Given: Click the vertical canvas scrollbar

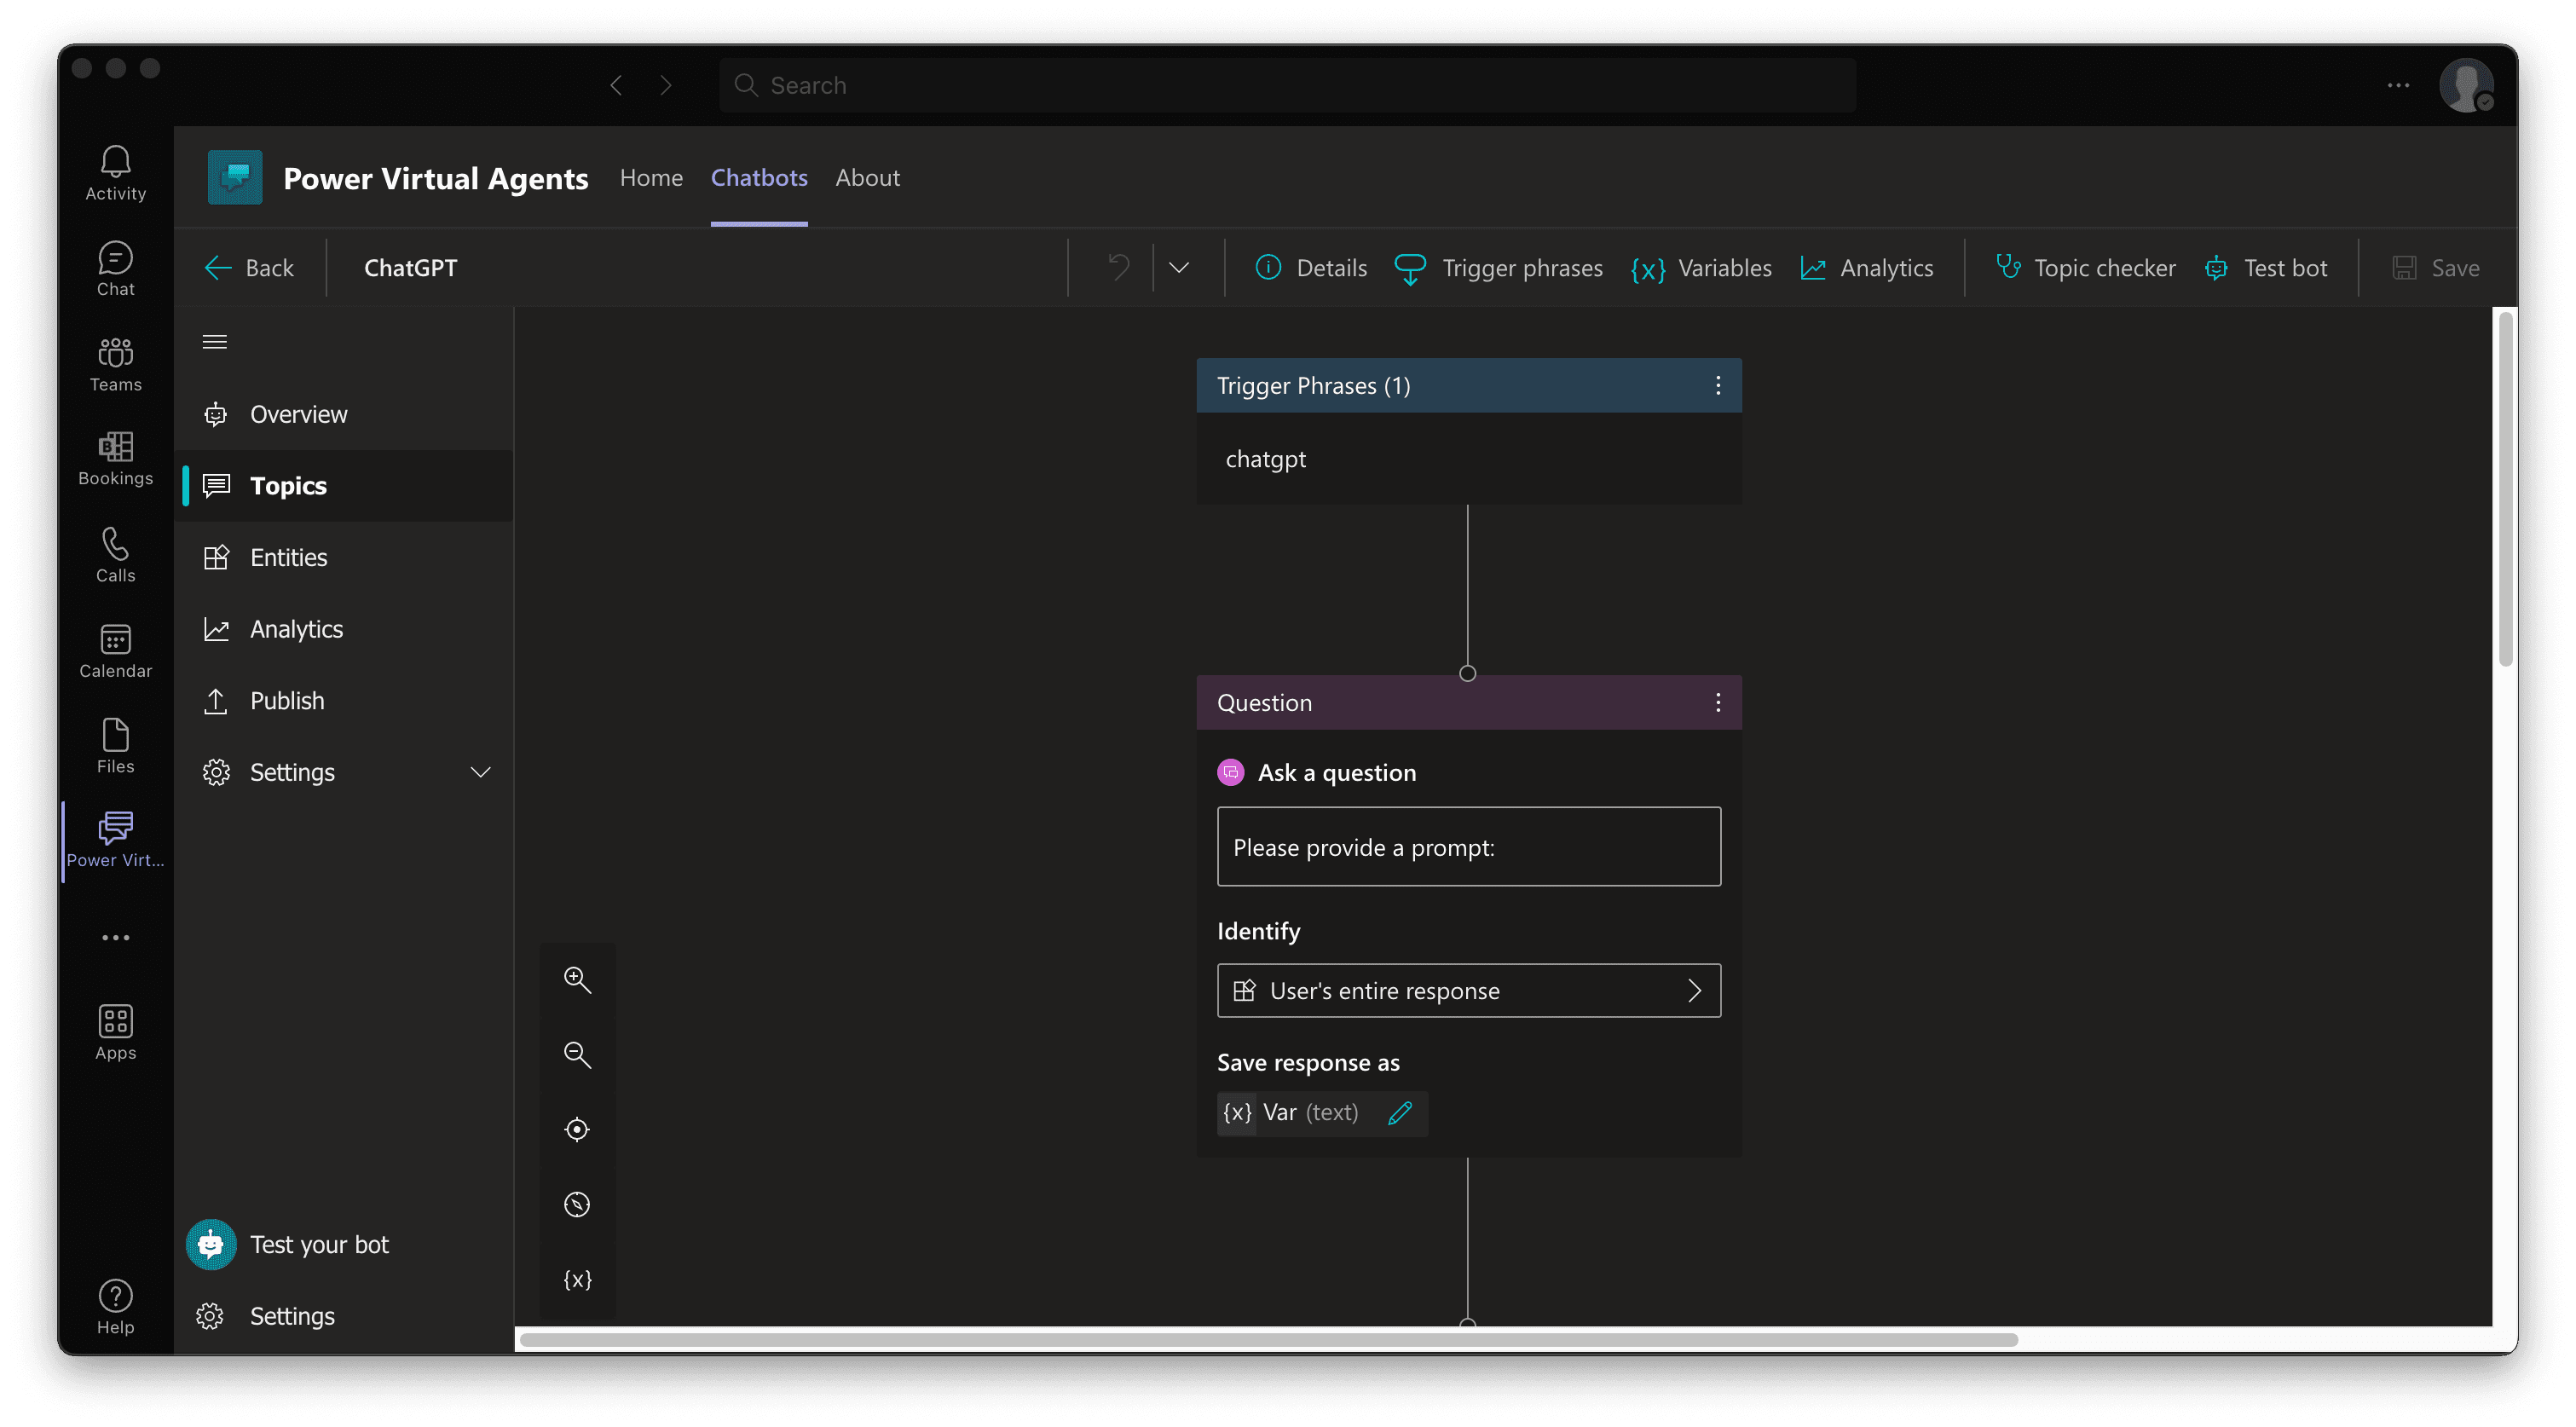Looking at the screenshot, I should tap(2505, 490).
